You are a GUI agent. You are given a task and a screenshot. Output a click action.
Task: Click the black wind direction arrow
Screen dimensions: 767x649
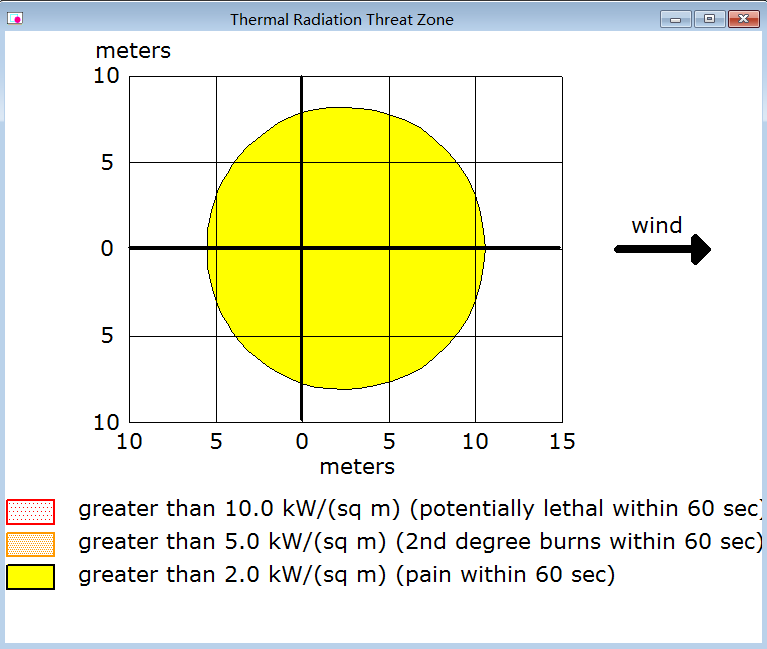pyautogui.click(x=662, y=249)
